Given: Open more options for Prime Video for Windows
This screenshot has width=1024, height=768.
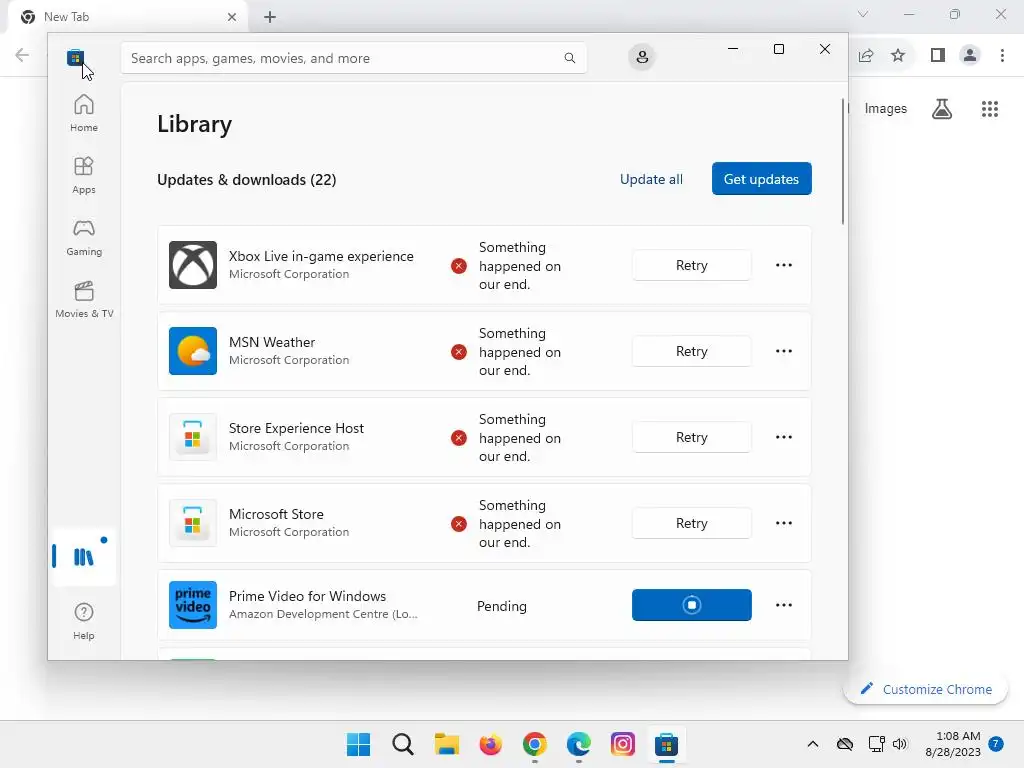Looking at the screenshot, I should tap(784, 605).
